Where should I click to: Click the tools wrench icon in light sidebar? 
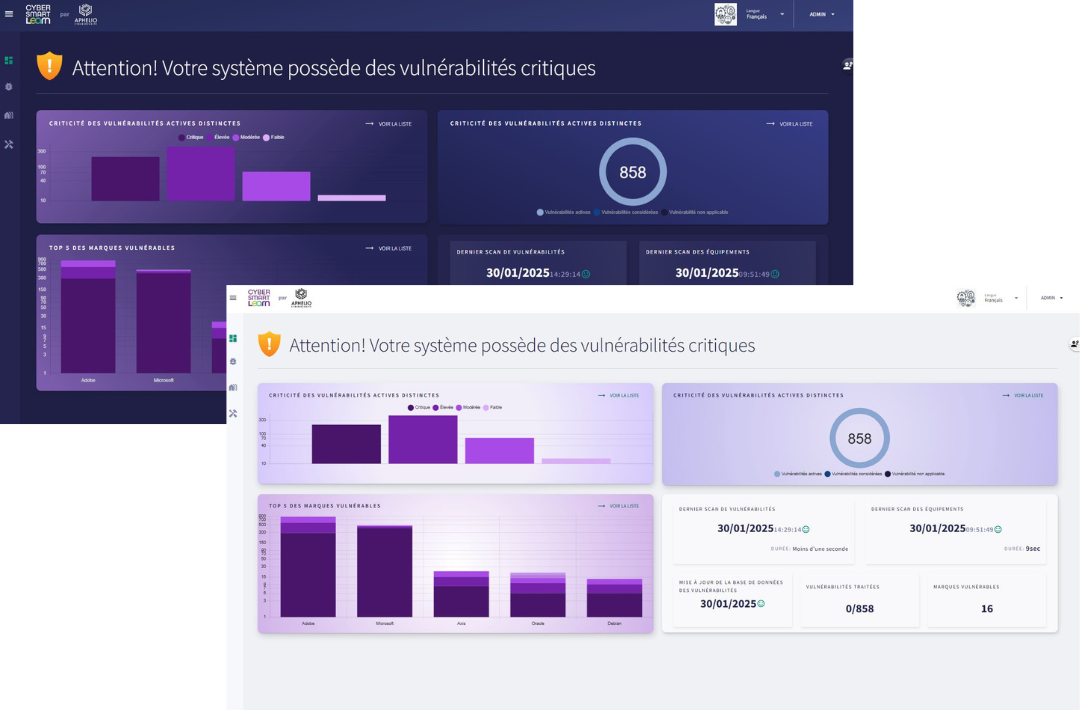[x=233, y=413]
